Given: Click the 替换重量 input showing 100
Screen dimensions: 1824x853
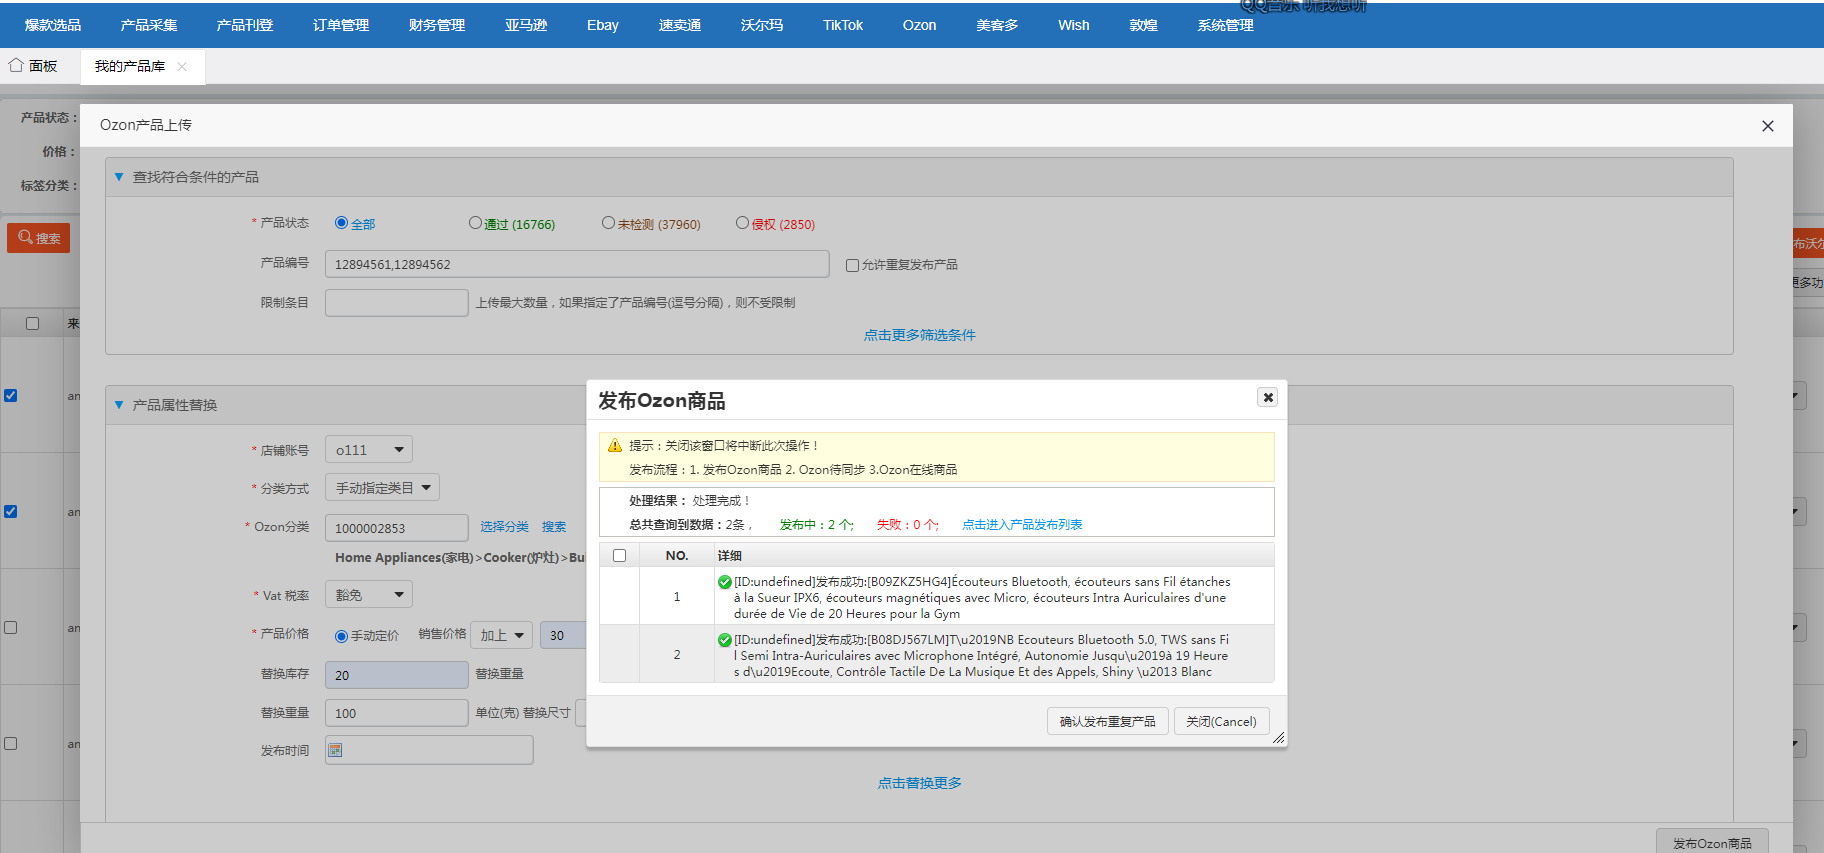Looking at the screenshot, I should point(396,713).
